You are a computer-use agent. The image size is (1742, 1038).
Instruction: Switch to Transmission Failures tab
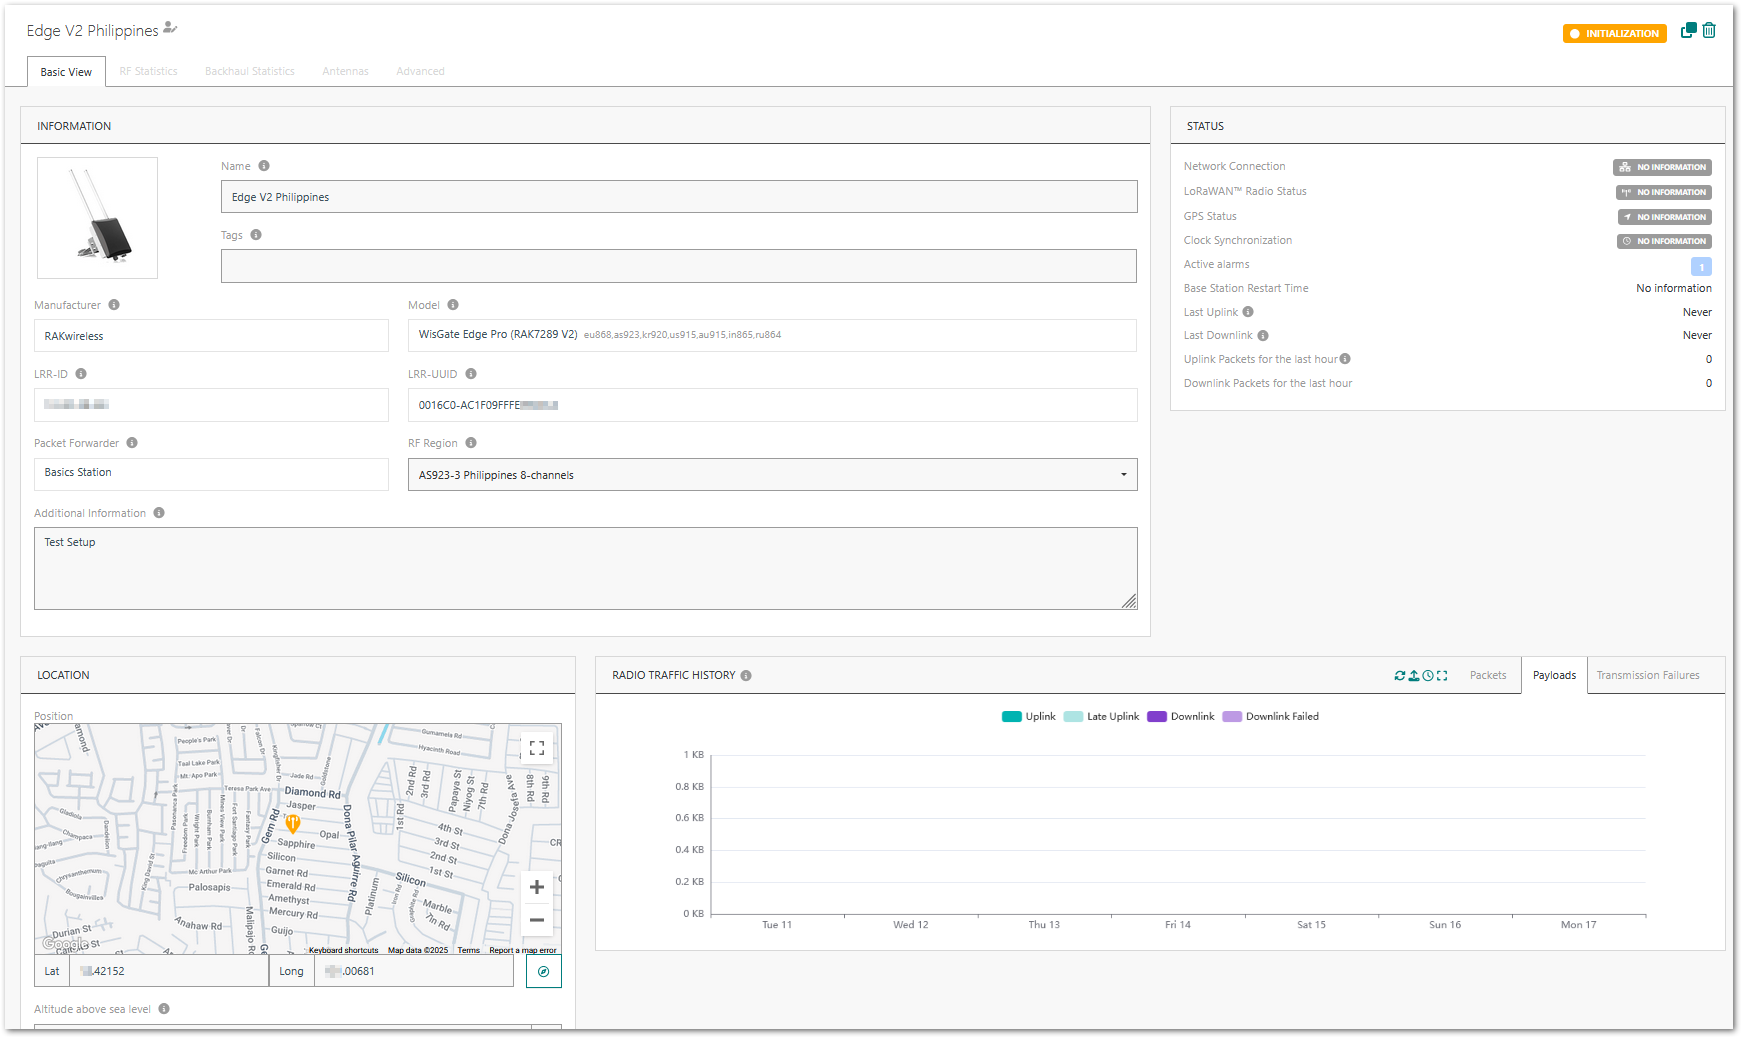(x=1648, y=676)
